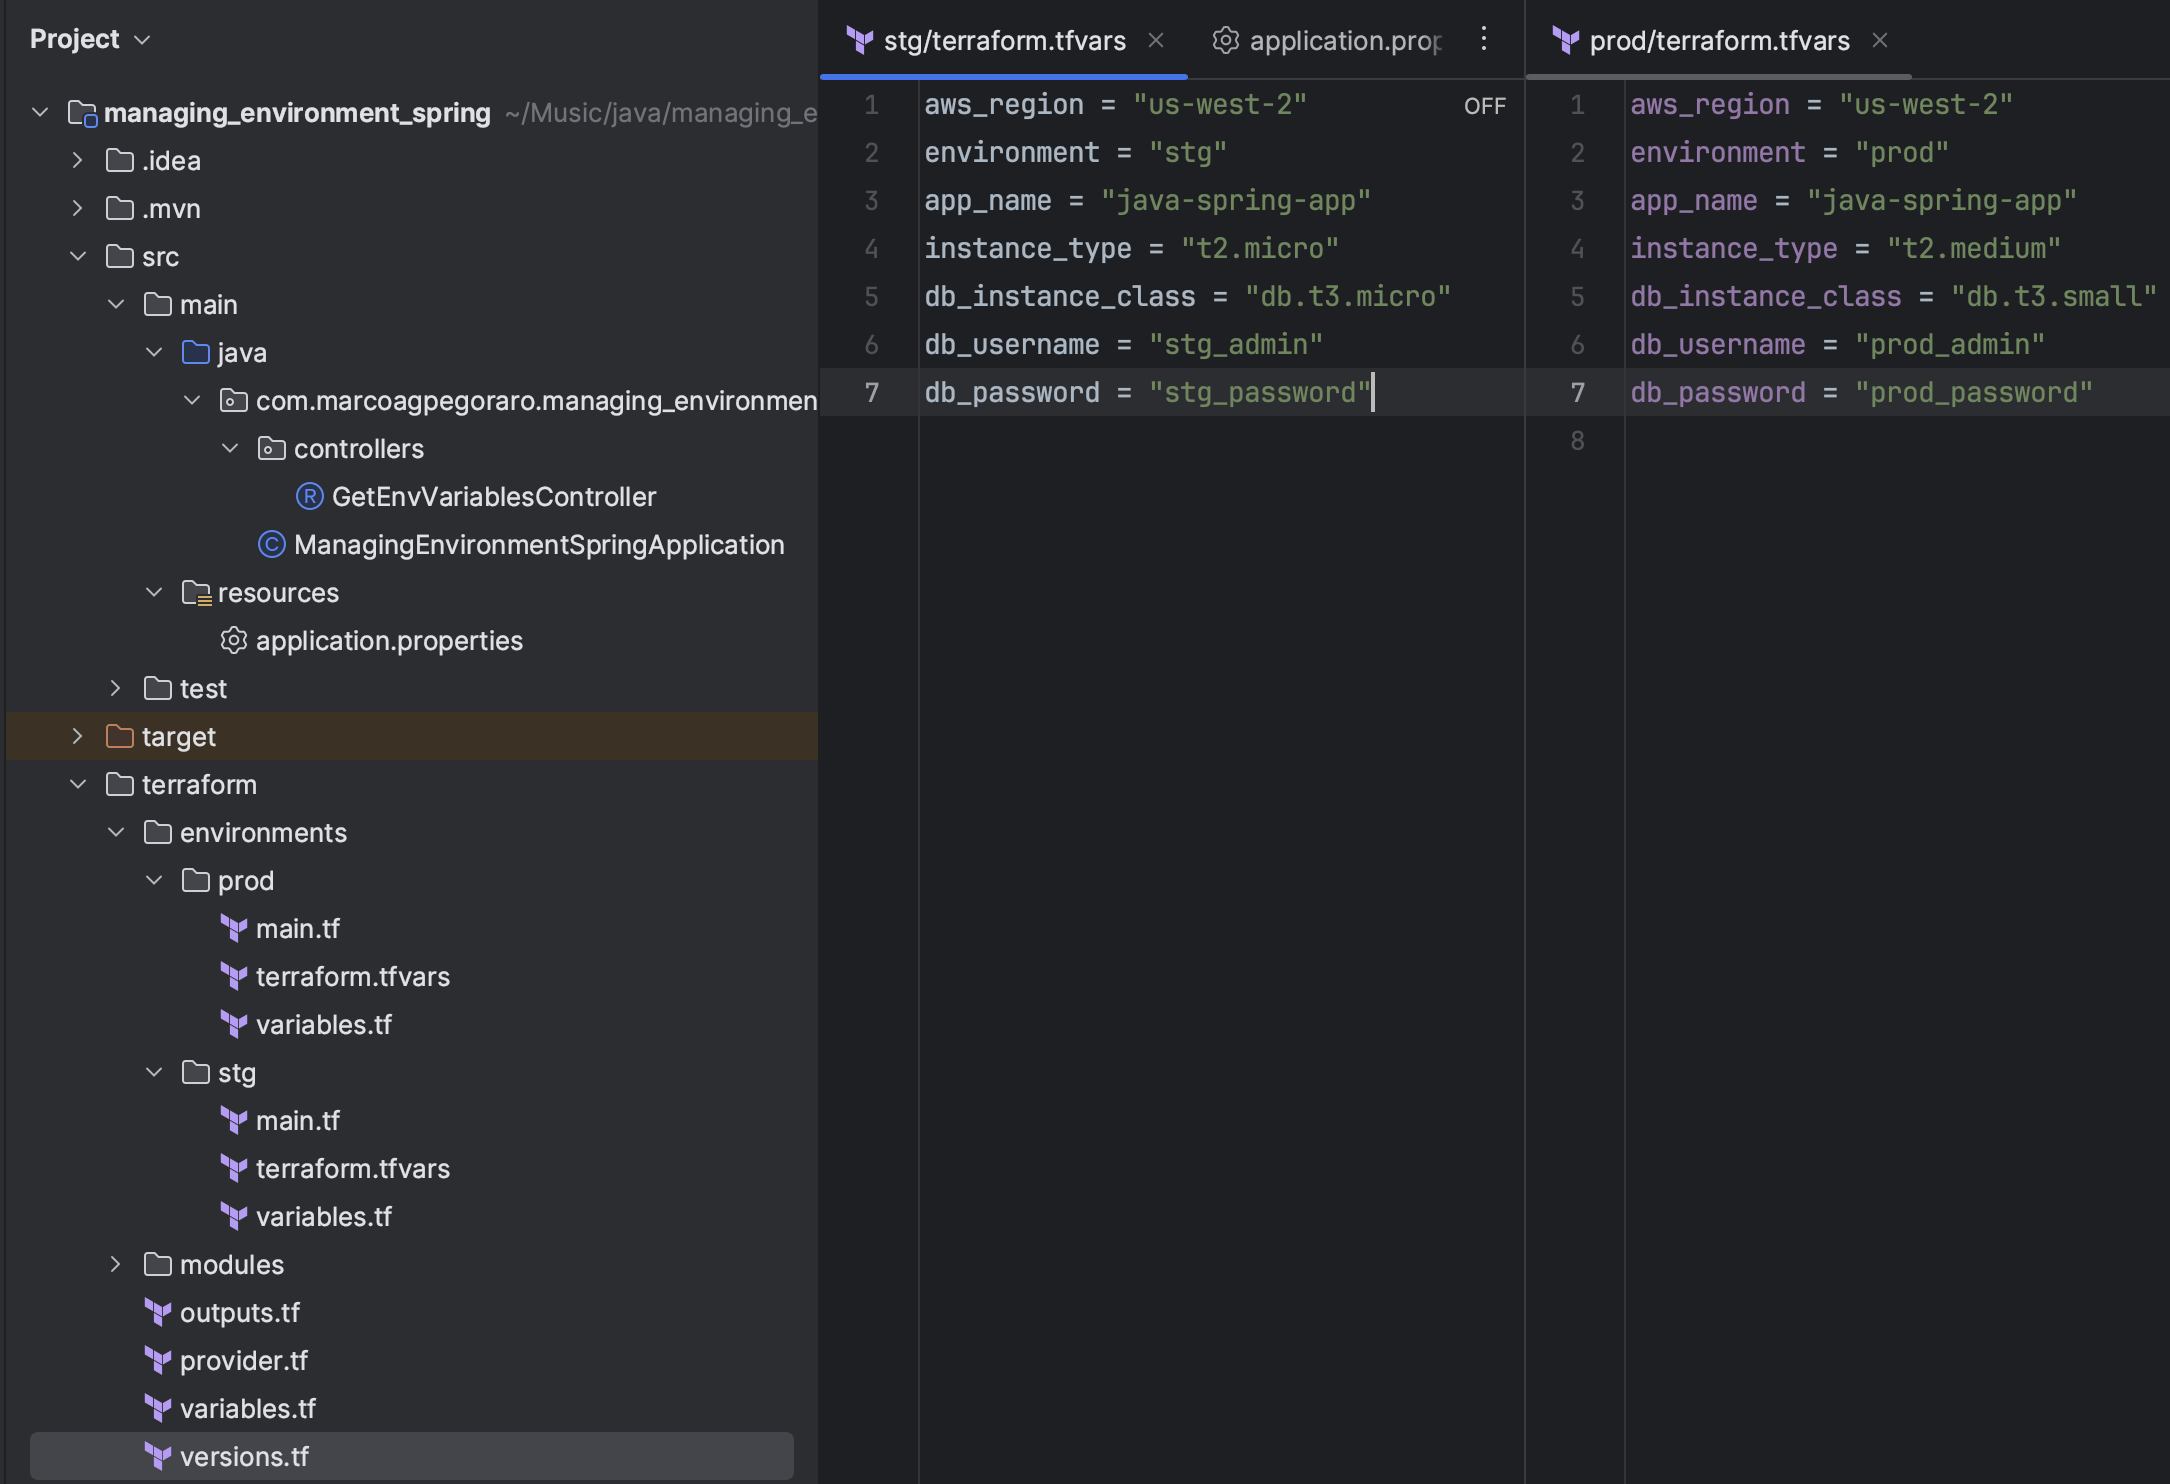Image resolution: width=2170 pixels, height=1484 pixels.
Task: Select provider.tf file
Action: coord(244,1360)
